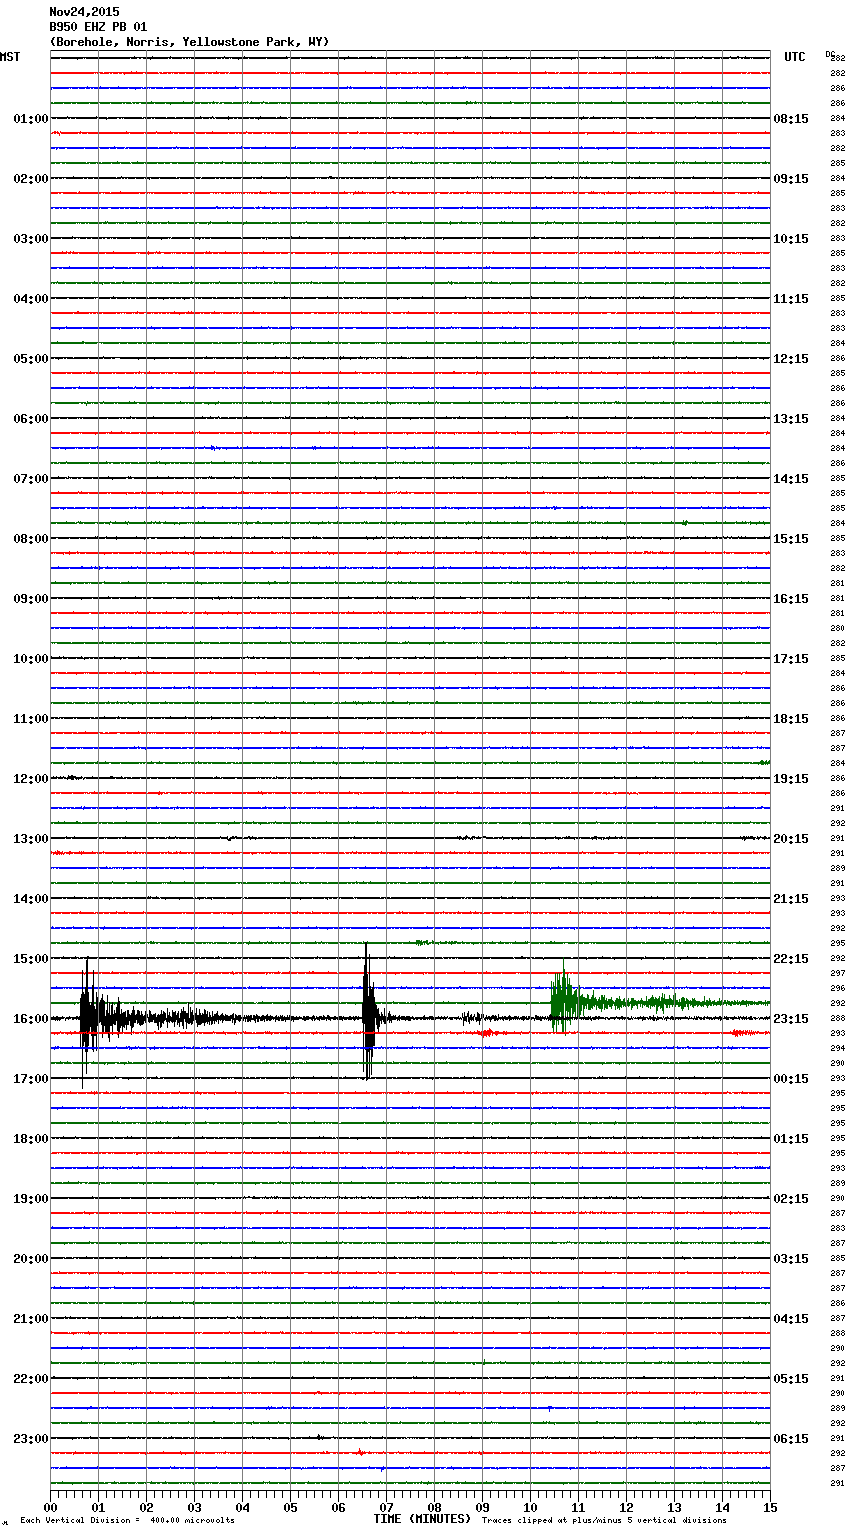The height and width of the screenshot is (1534, 850).
Task: Click the 22:15 UTC time label
Action: coord(791,959)
